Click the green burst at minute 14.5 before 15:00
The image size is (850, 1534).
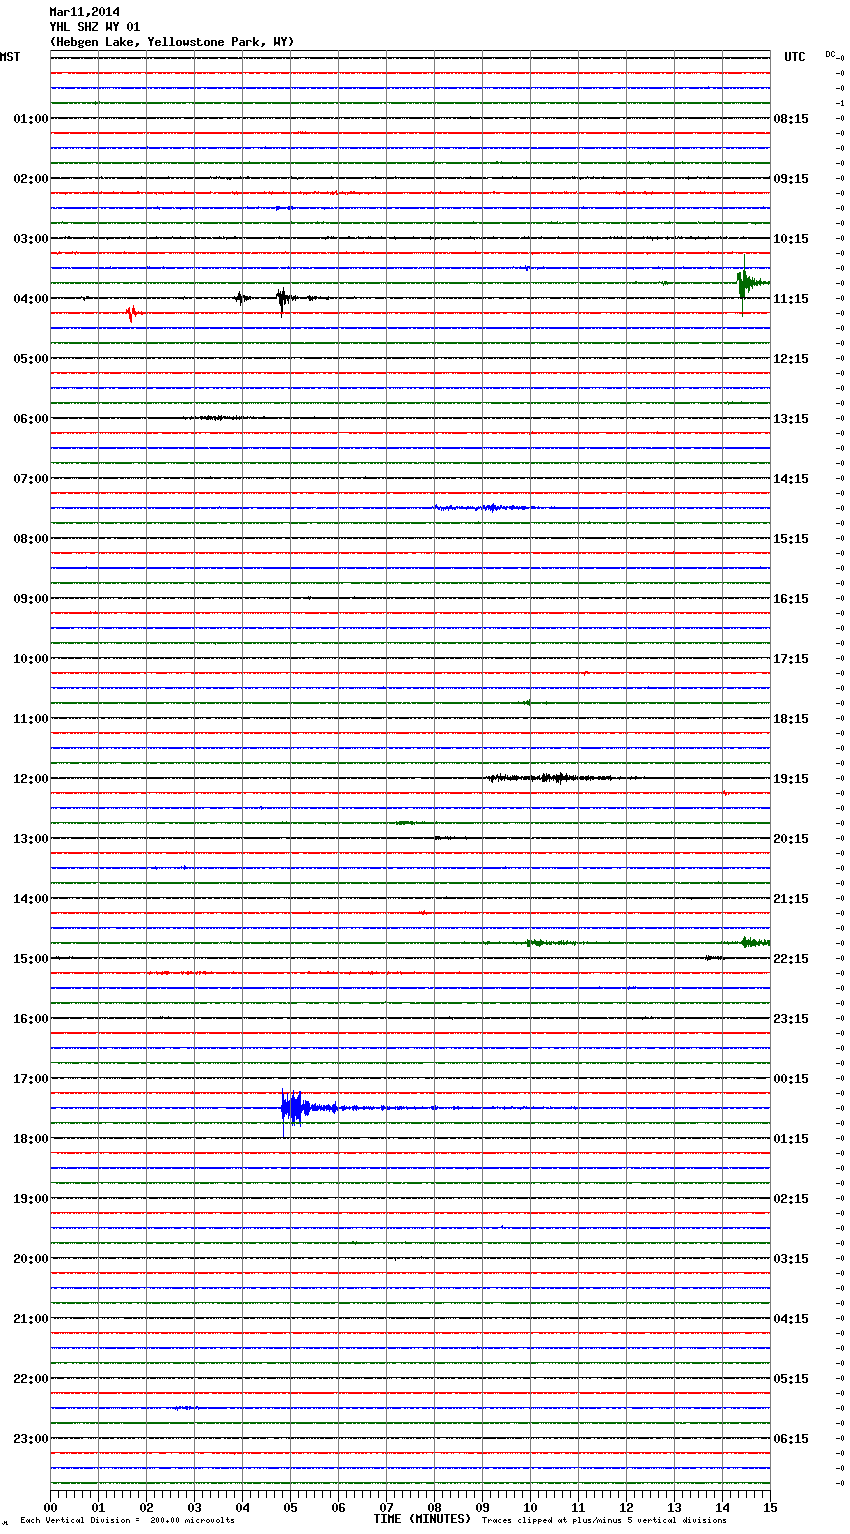point(754,942)
